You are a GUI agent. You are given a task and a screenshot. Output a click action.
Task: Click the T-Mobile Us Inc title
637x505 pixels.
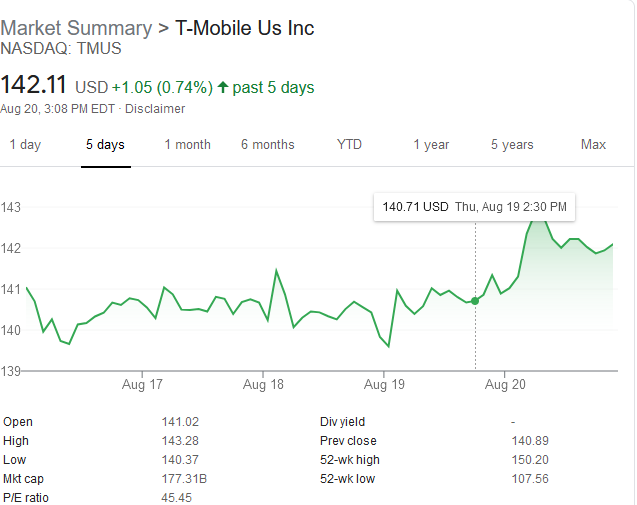(245, 28)
